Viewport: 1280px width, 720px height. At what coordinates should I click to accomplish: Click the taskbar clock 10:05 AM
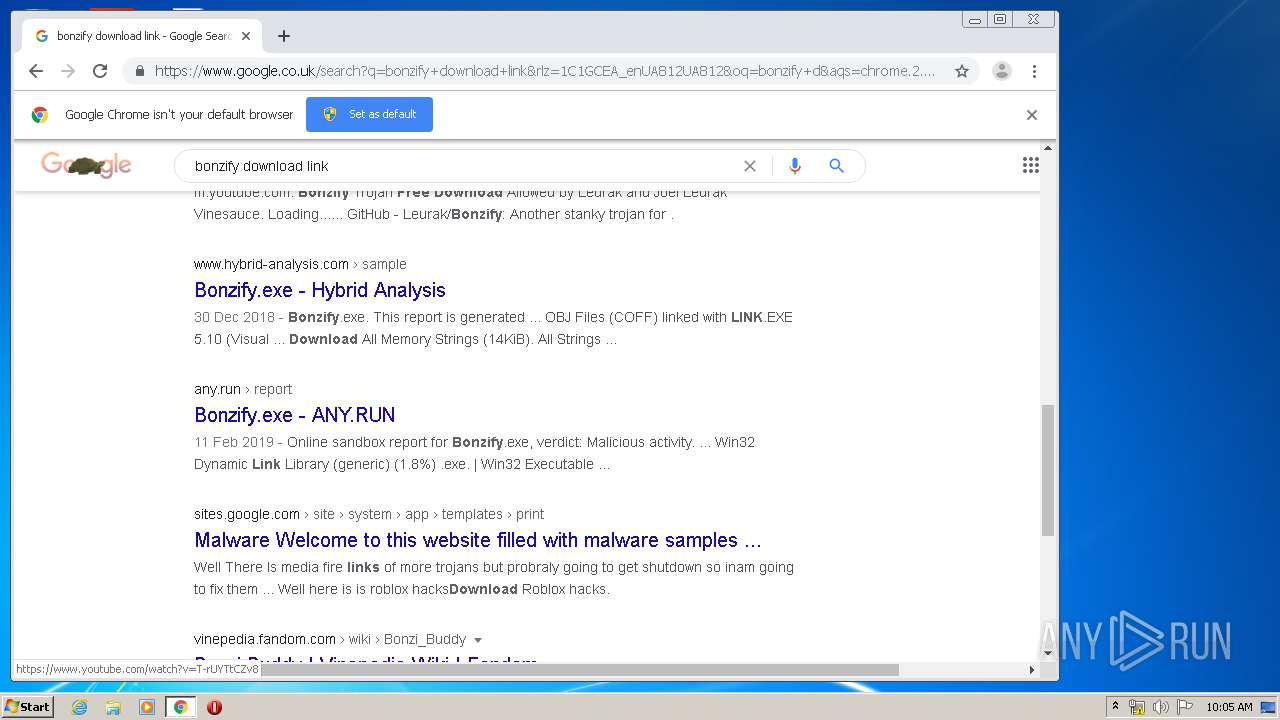(x=1229, y=707)
